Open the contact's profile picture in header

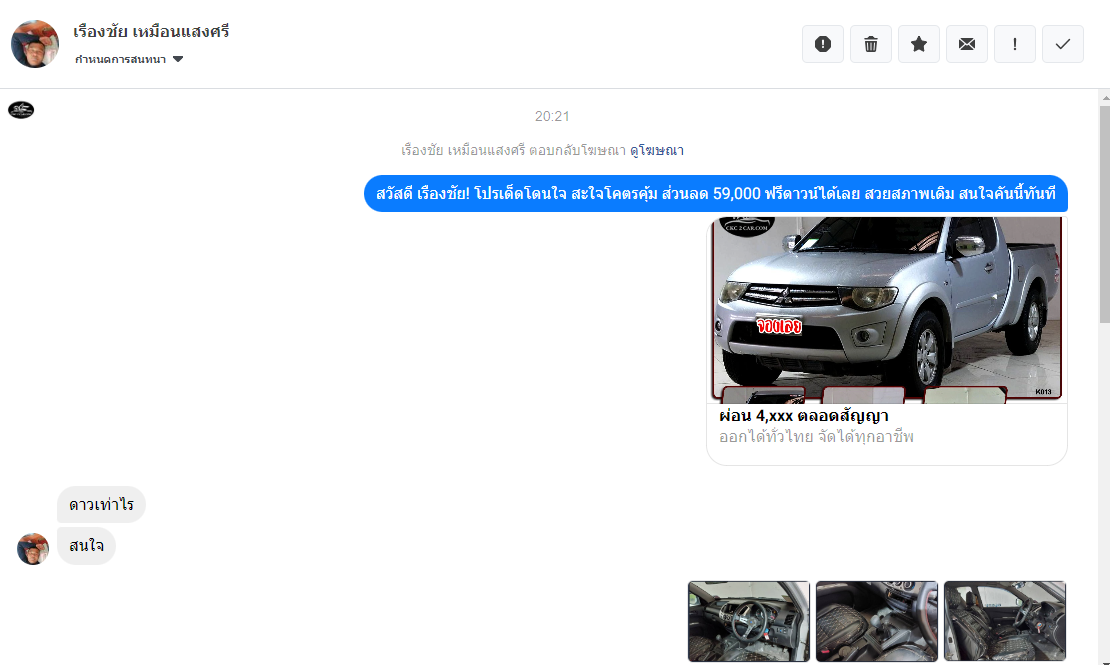coord(35,44)
